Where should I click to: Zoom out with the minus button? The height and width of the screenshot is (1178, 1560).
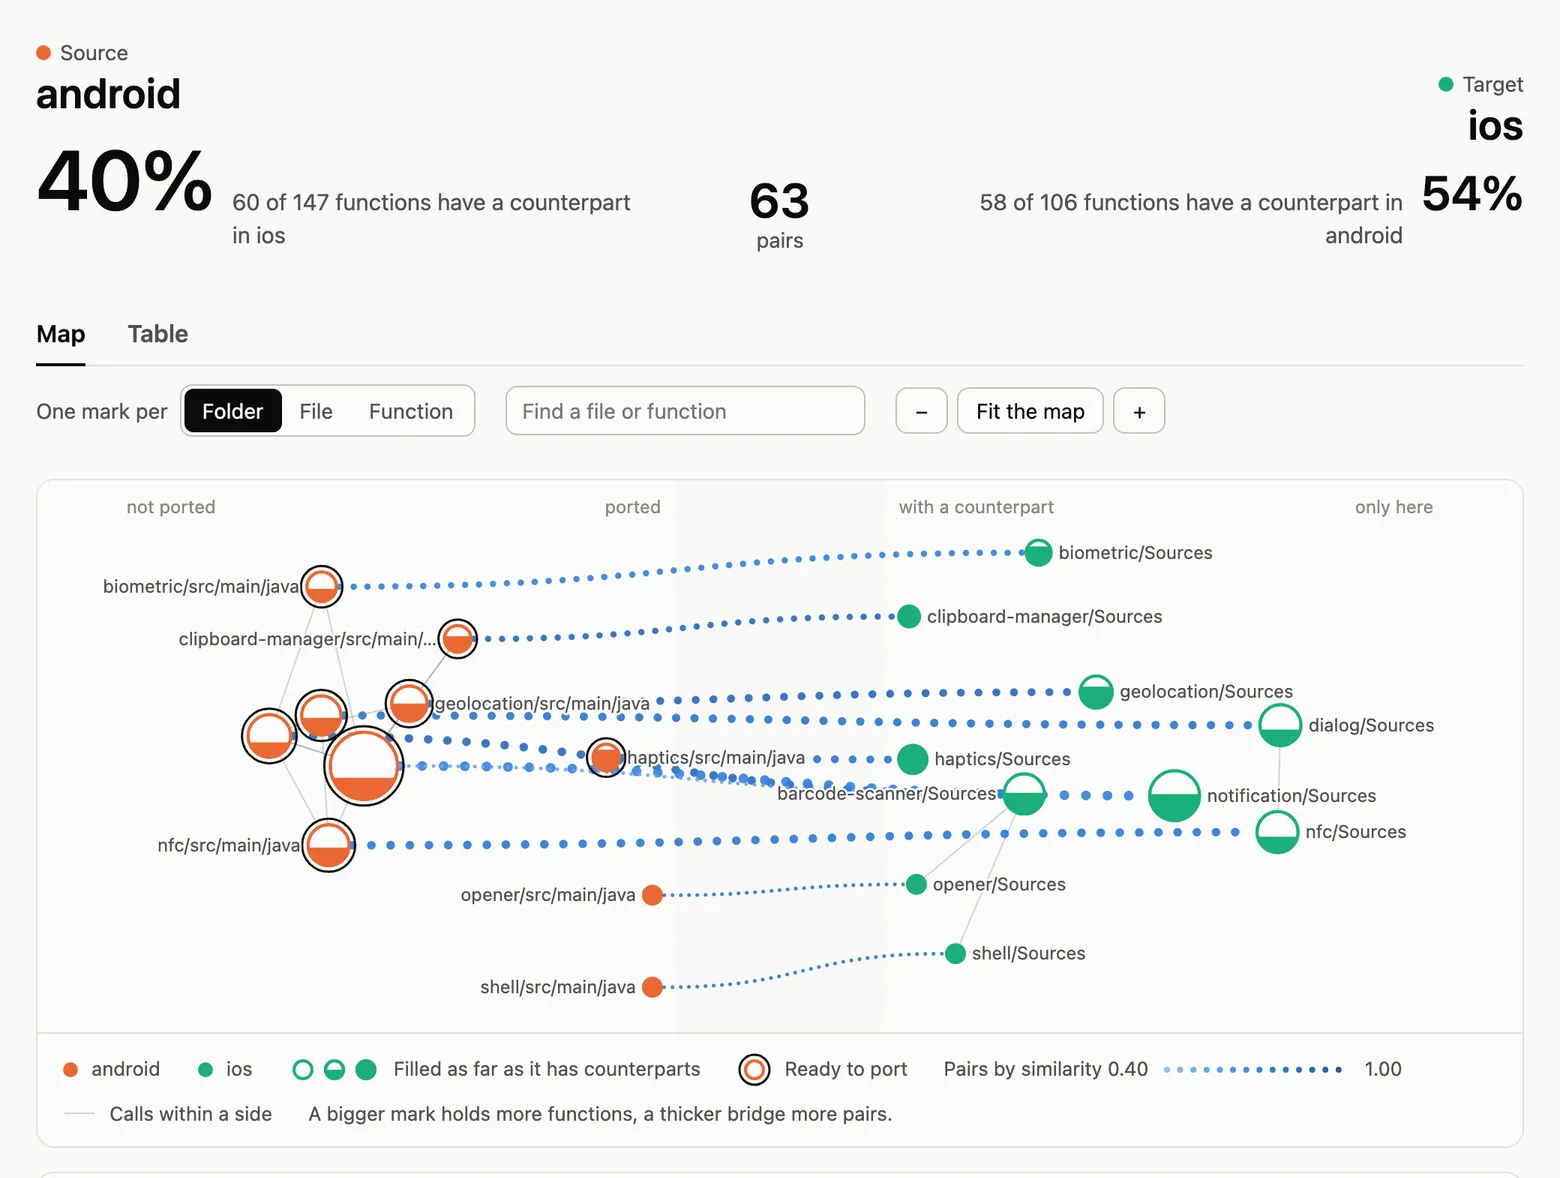point(922,411)
